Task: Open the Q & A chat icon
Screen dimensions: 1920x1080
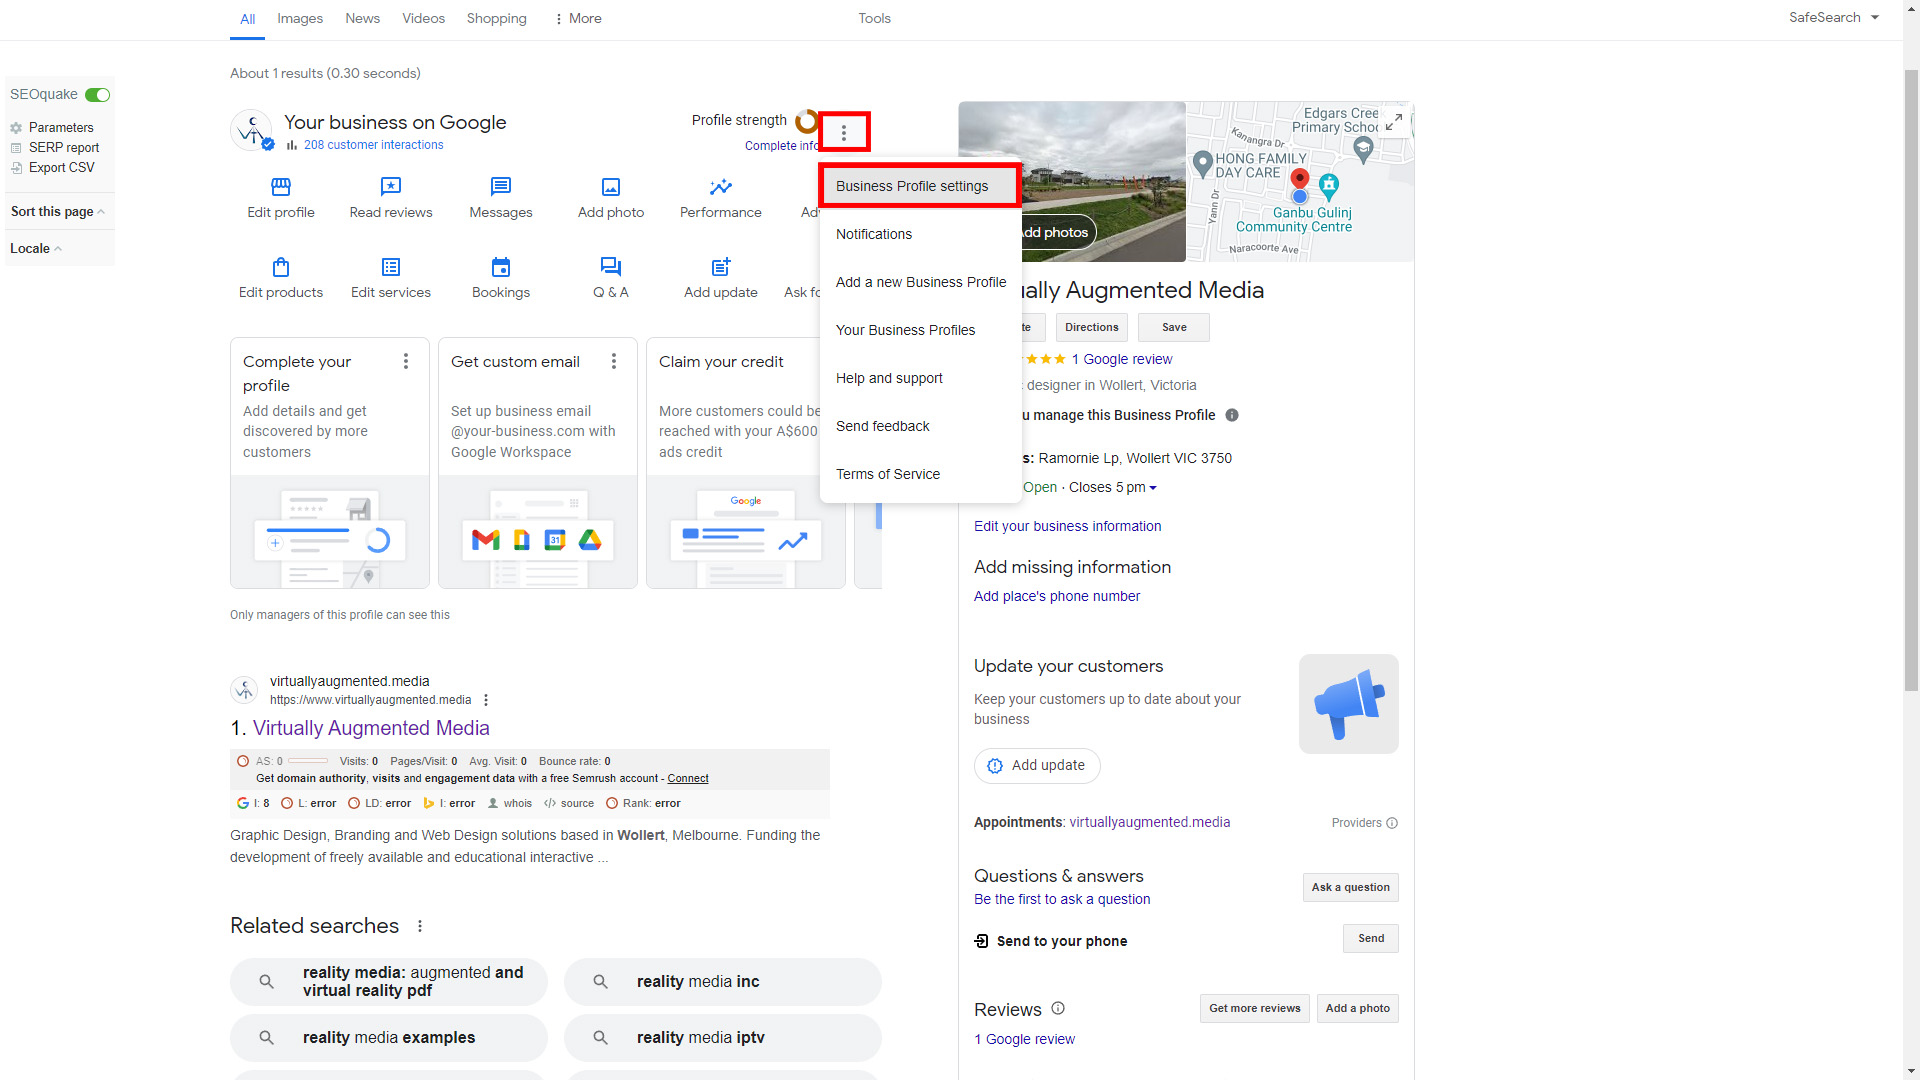Action: (x=611, y=267)
